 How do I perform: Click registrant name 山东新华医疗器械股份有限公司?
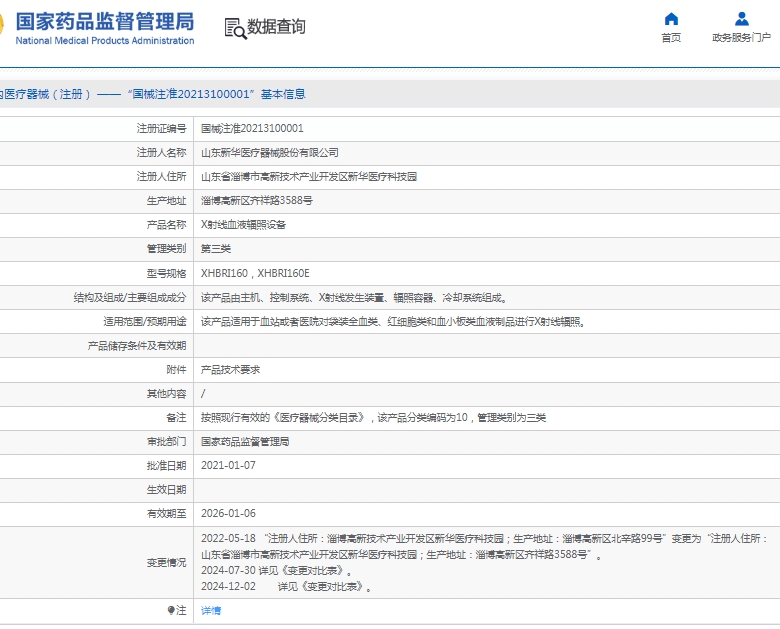[x=270, y=152]
